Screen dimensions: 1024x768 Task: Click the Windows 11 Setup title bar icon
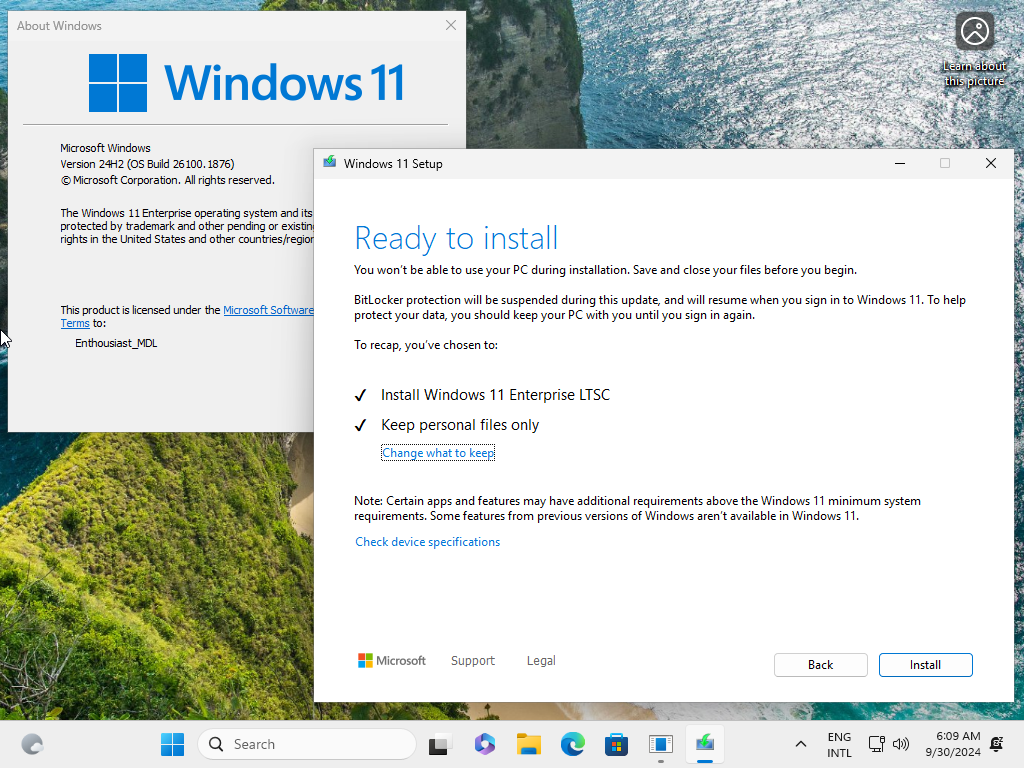[x=330, y=163]
